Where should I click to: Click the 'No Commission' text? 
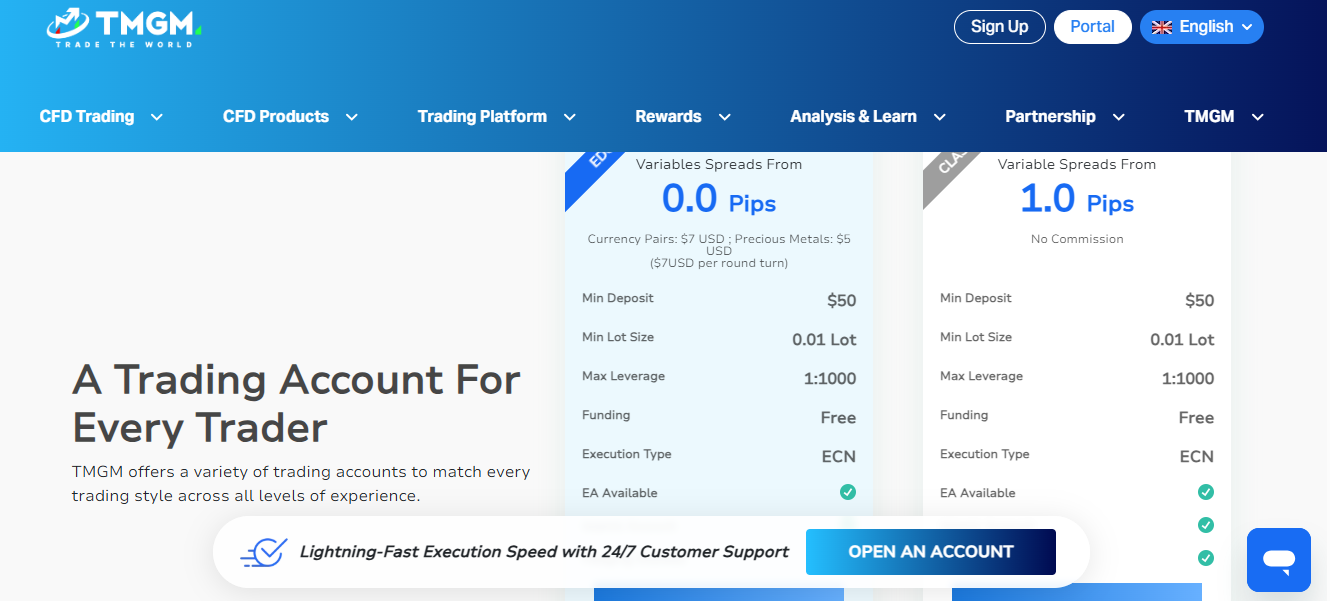[1077, 239]
